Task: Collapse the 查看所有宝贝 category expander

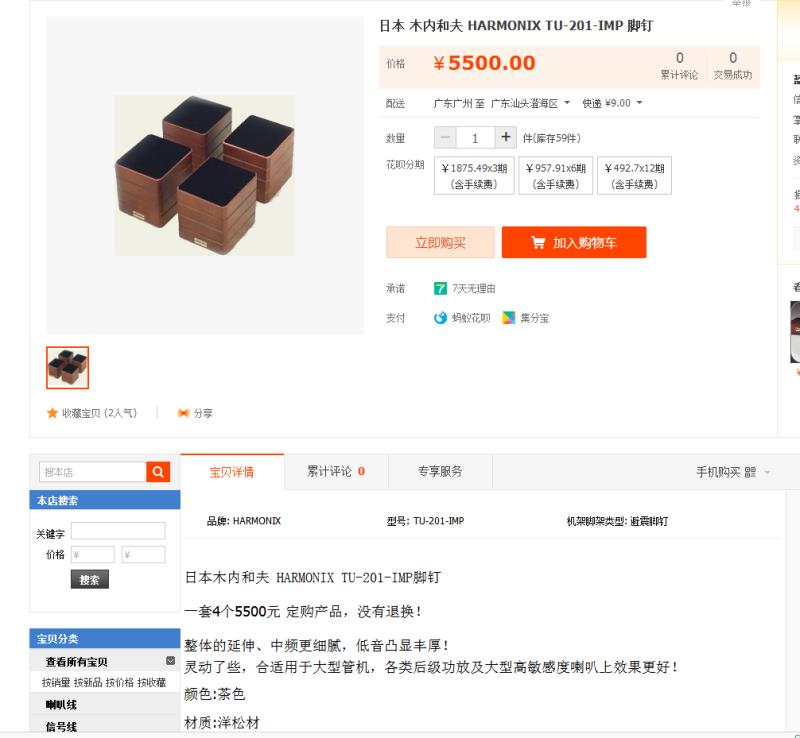Action: click(170, 661)
